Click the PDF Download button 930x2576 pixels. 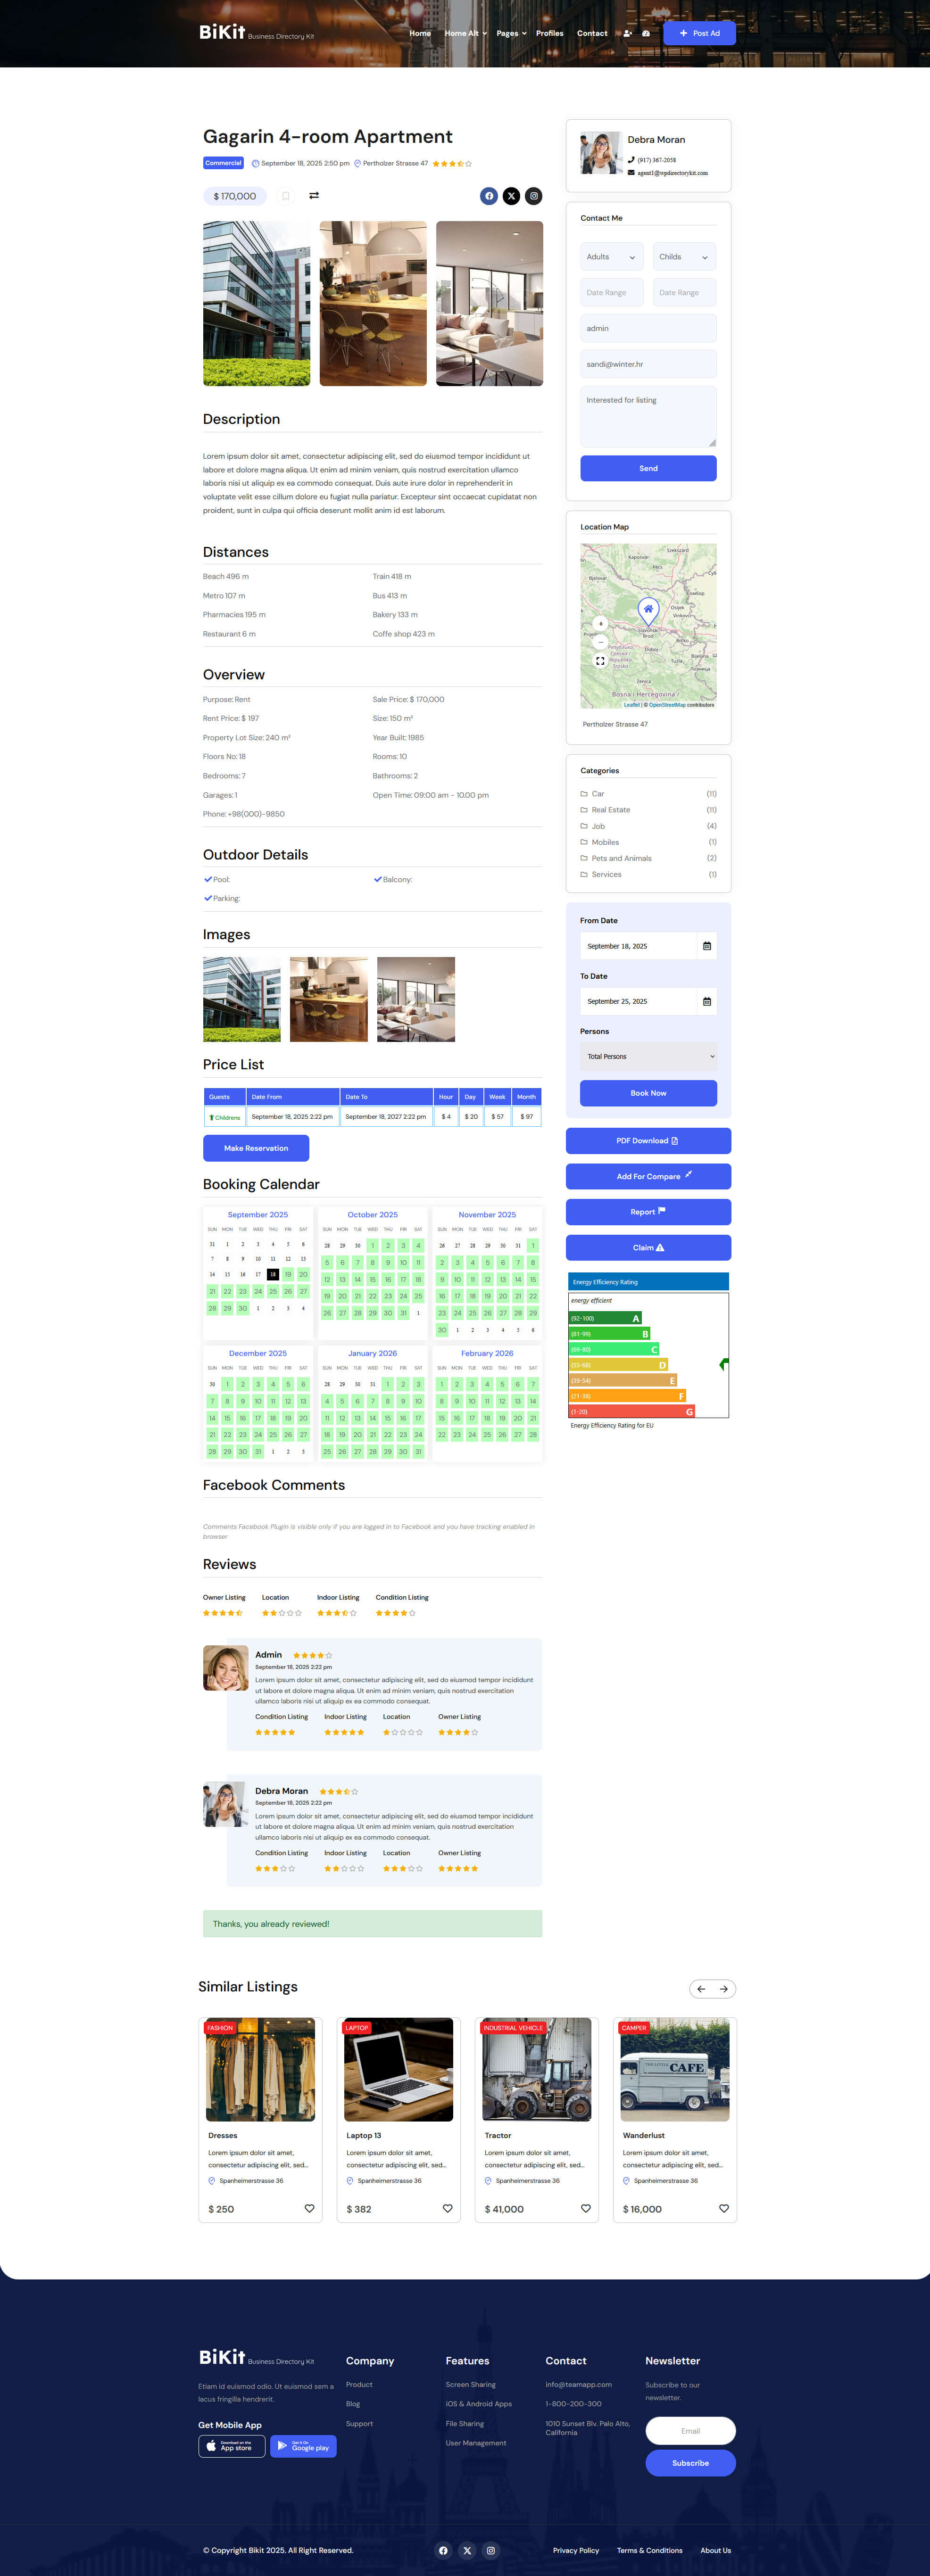[648, 1141]
